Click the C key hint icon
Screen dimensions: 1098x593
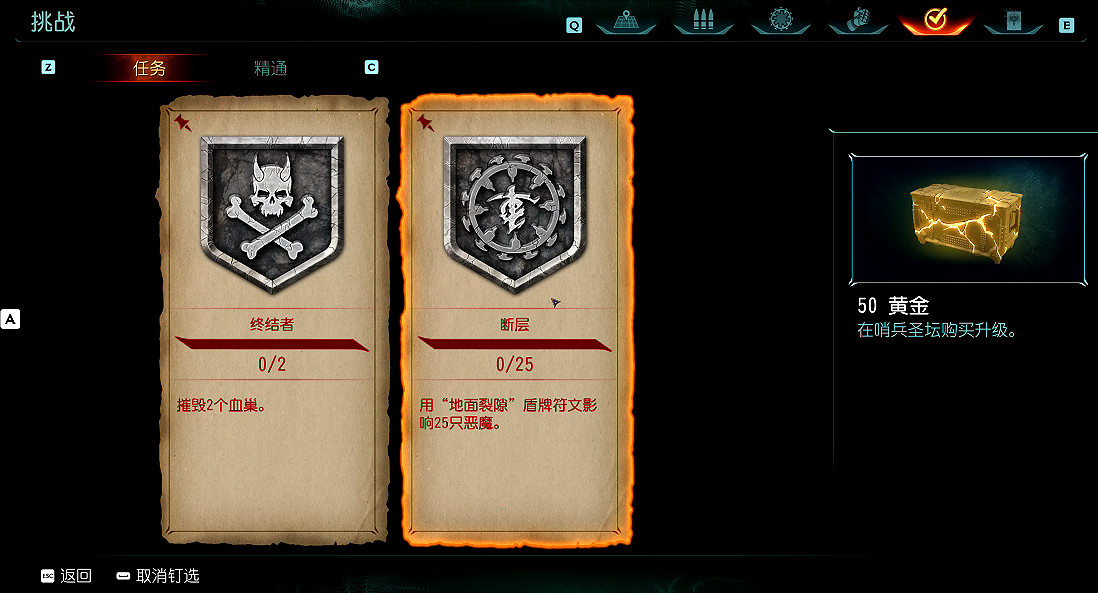[371, 67]
